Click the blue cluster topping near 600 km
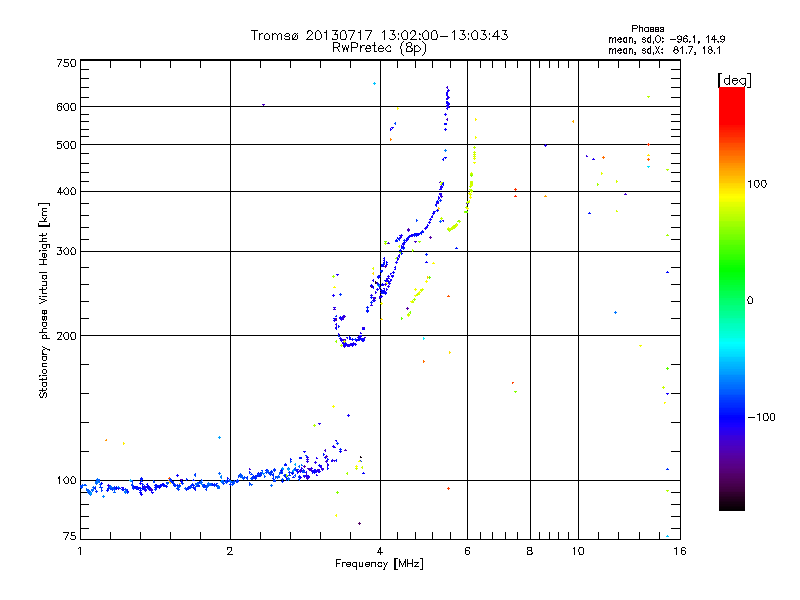Viewport: 800px width, 600px height. [447, 108]
